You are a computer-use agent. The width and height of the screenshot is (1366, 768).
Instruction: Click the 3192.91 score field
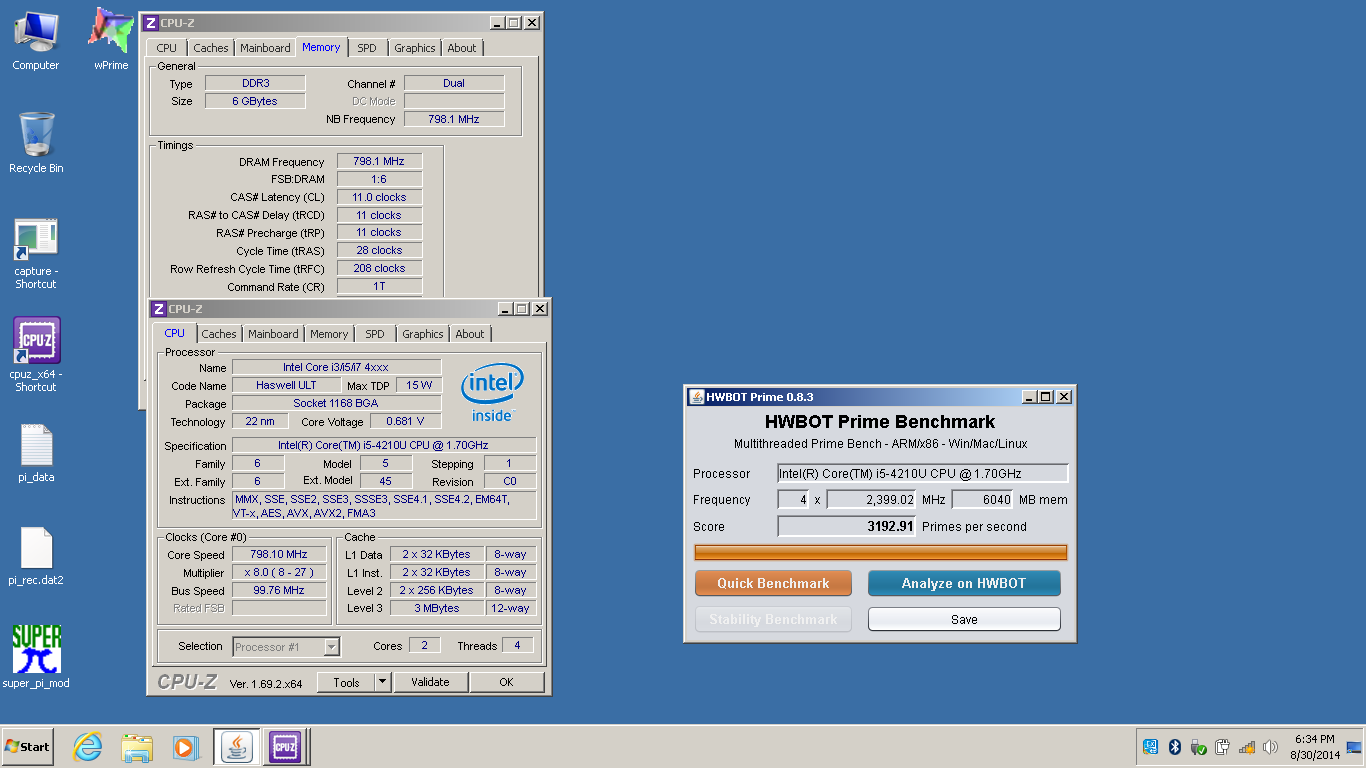click(846, 526)
